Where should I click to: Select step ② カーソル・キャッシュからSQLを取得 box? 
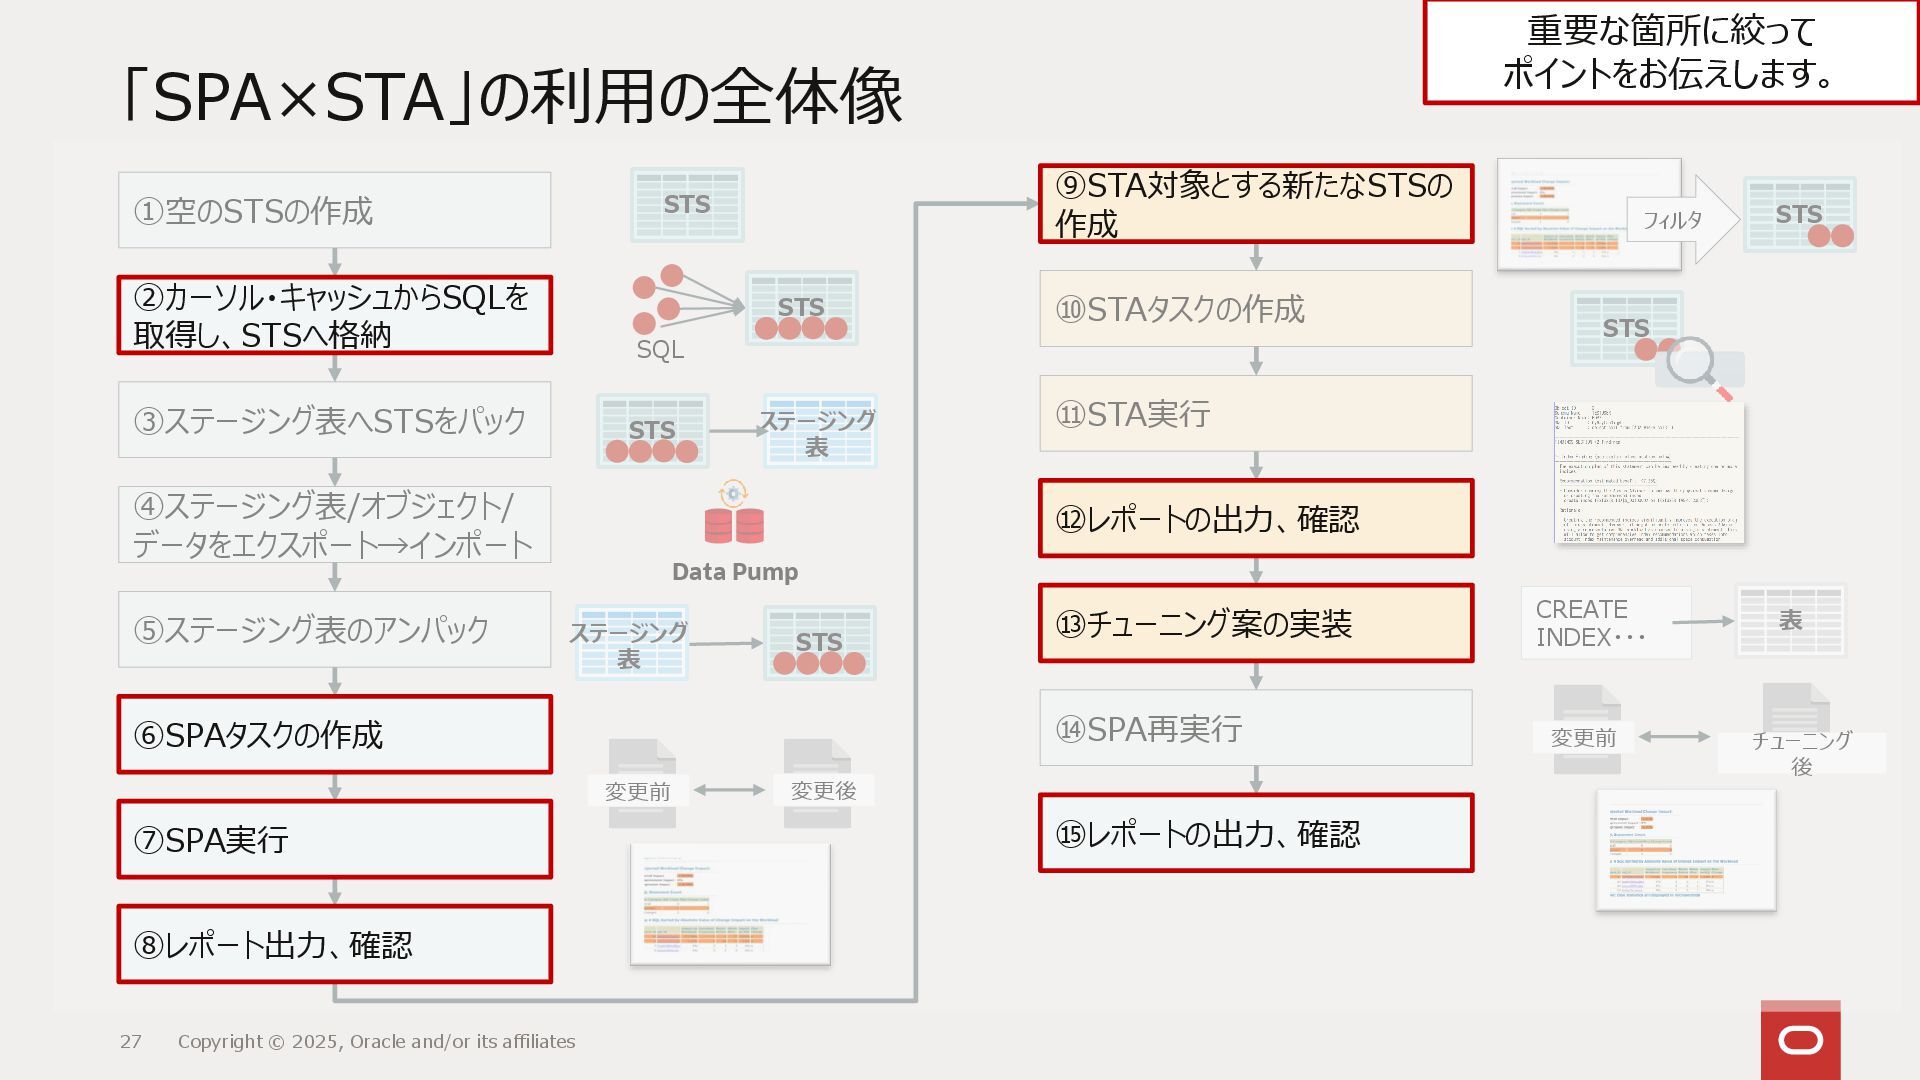point(334,315)
